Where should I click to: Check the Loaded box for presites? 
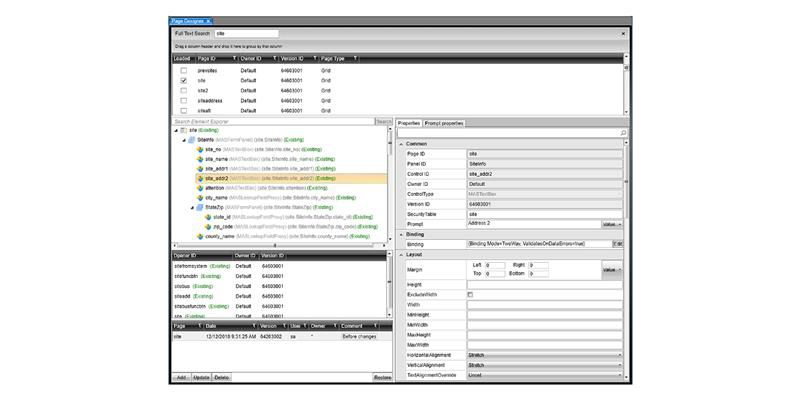point(183,71)
